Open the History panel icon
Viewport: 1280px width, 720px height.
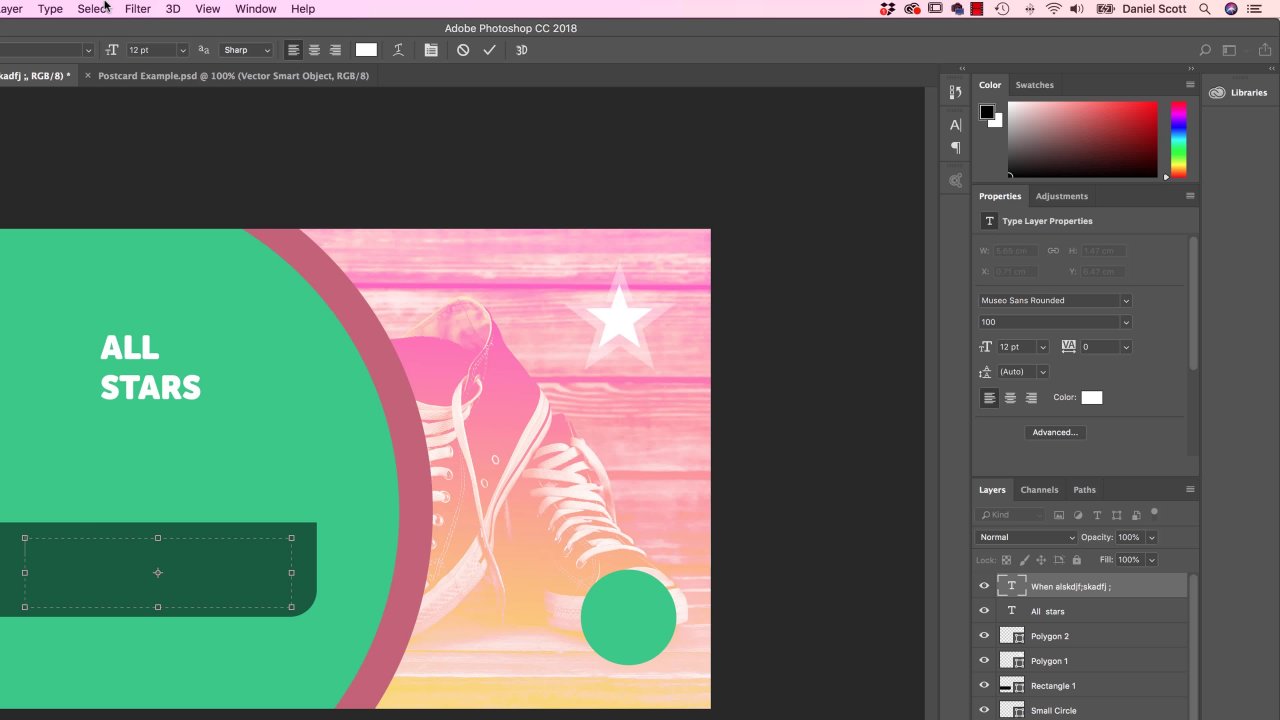pos(955,92)
